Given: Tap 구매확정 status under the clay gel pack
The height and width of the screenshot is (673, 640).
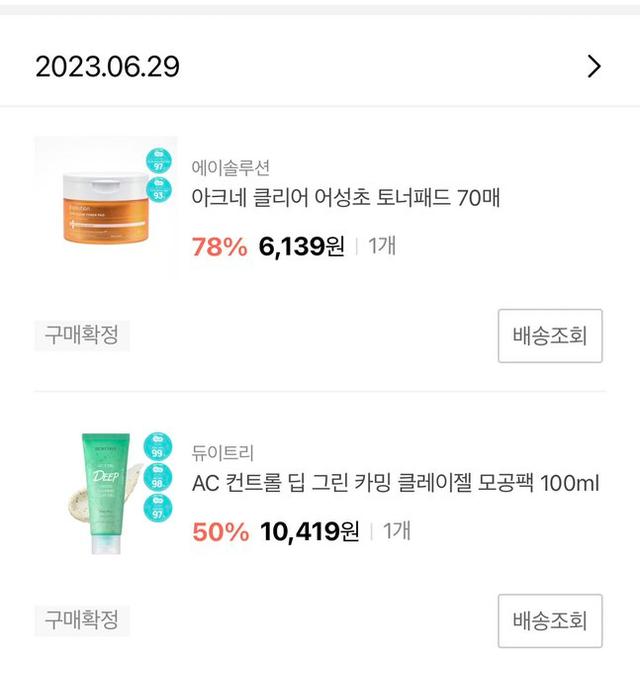Looking at the screenshot, I should click(x=81, y=620).
